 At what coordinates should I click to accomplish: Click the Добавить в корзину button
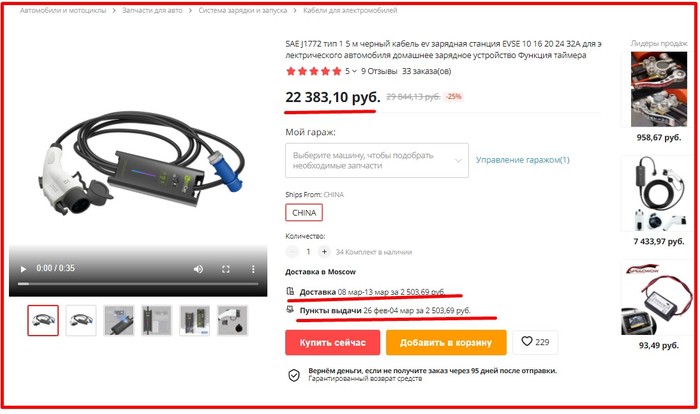pyautogui.click(x=446, y=343)
